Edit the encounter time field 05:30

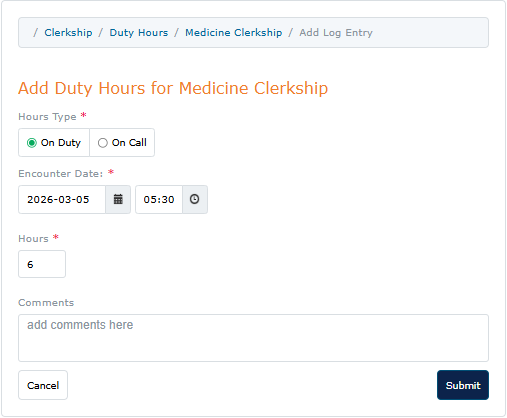[x=159, y=199]
